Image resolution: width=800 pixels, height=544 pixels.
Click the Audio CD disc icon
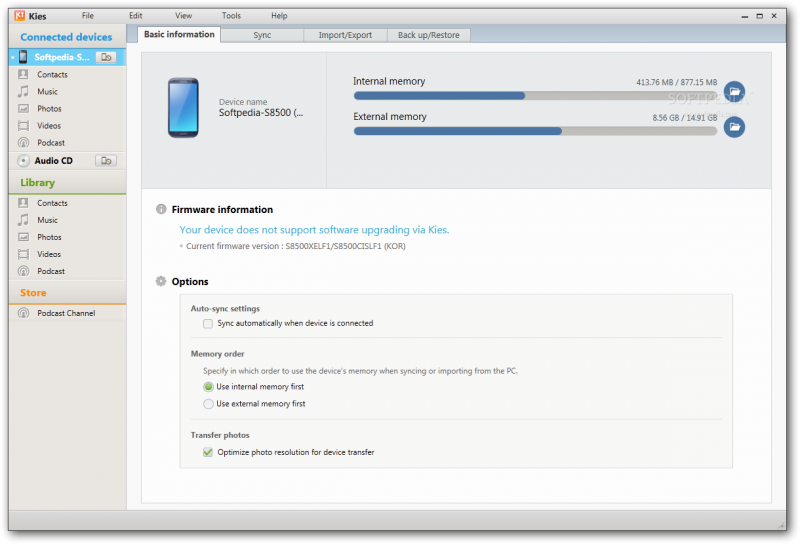point(23,161)
